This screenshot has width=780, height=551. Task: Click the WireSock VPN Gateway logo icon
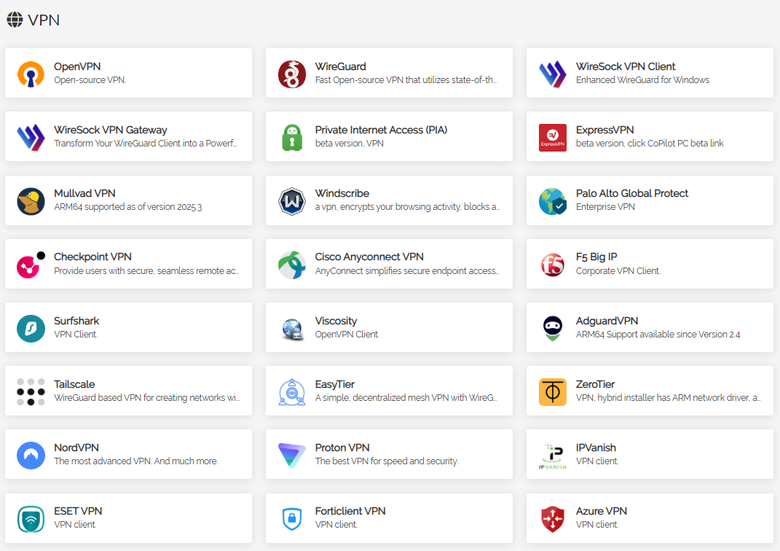[x=31, y=138]
